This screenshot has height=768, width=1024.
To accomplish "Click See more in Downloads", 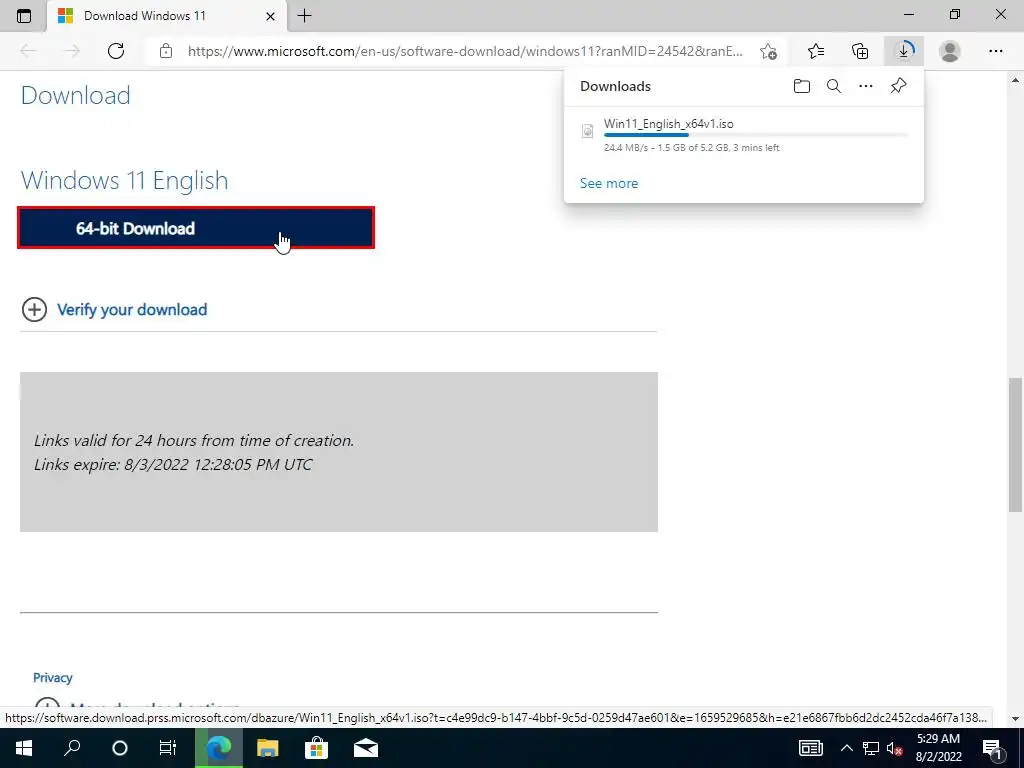I will pos(609,184).
